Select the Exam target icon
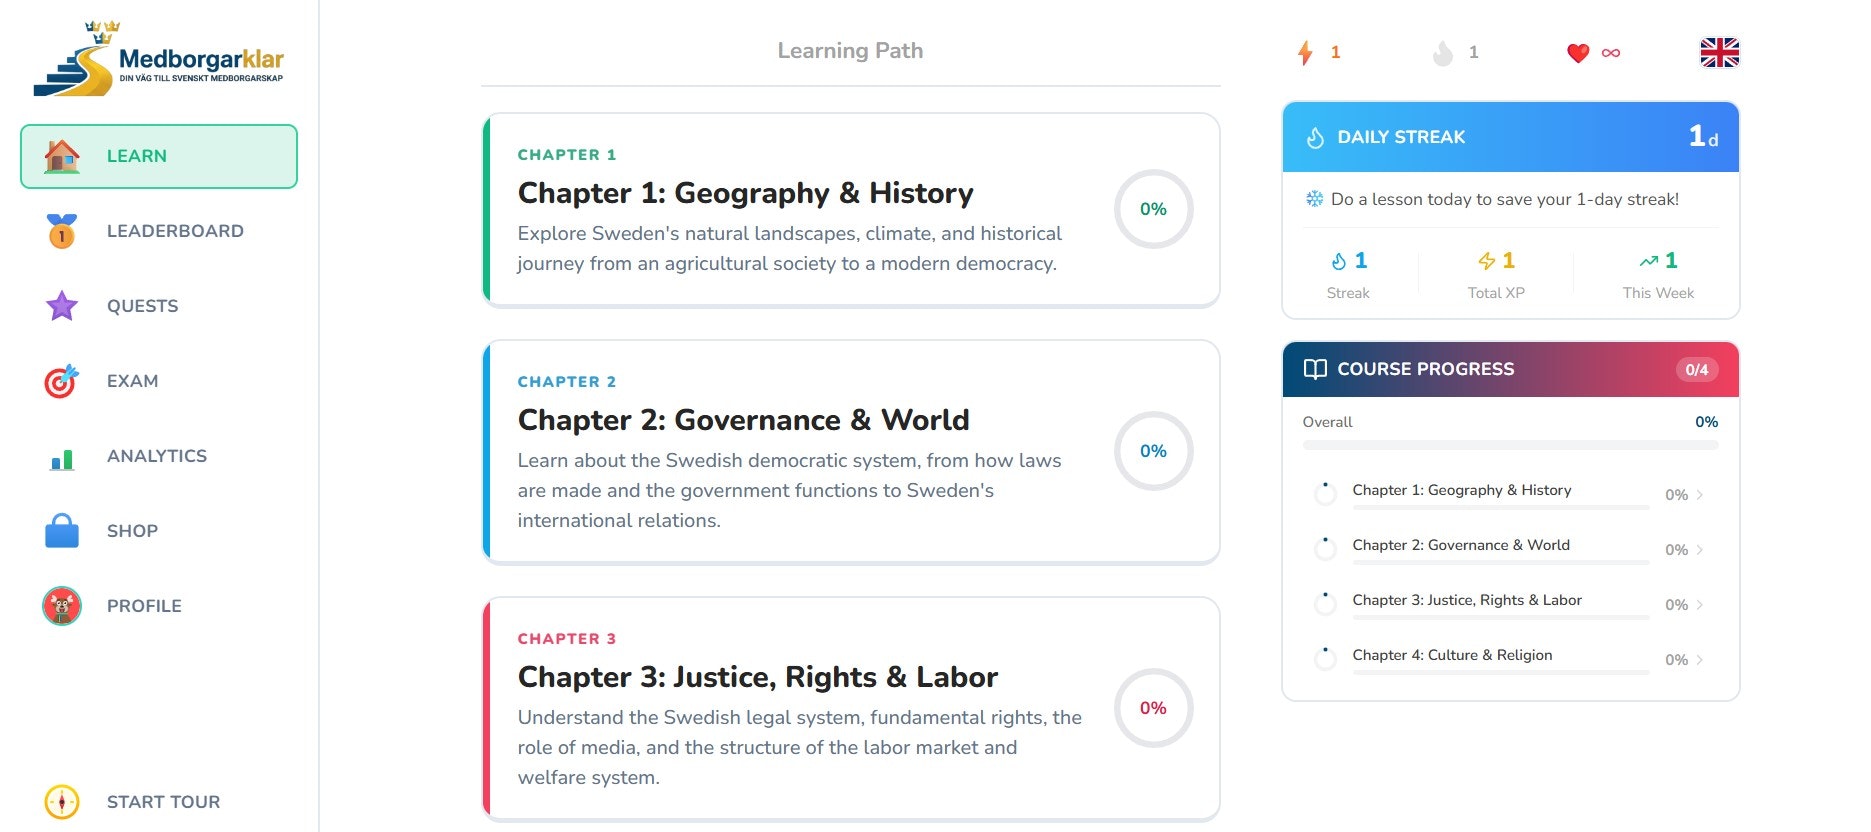This screenshot has width=1871, height=832. pyautogui.click(x=62, y=381)
